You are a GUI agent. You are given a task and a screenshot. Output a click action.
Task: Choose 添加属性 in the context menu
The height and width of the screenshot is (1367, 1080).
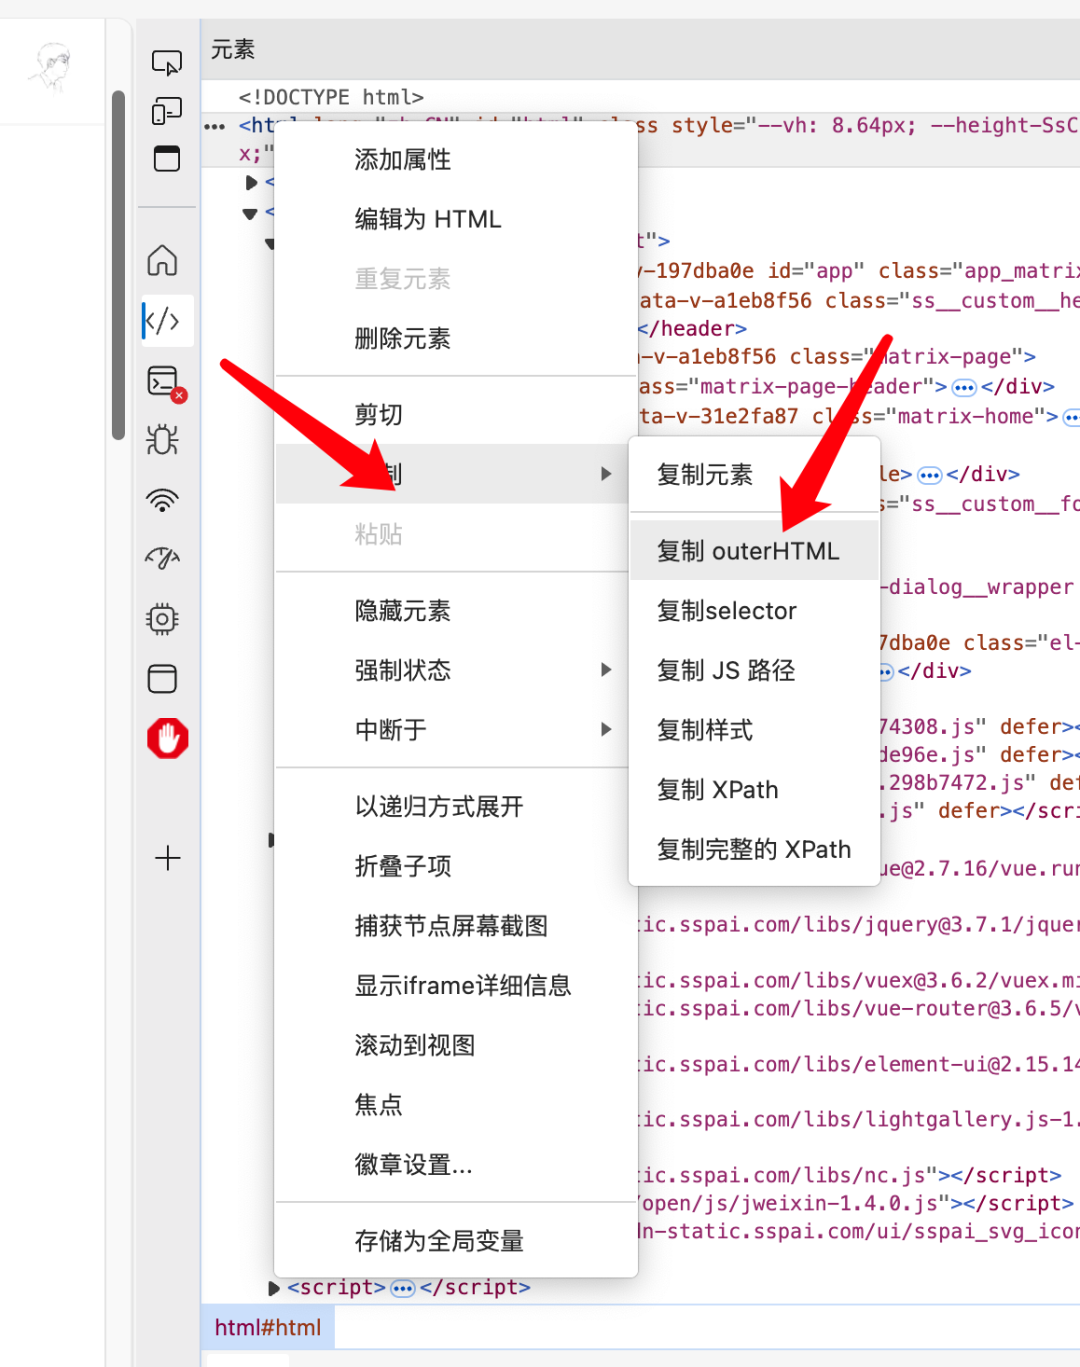click(x=456, y=160)
